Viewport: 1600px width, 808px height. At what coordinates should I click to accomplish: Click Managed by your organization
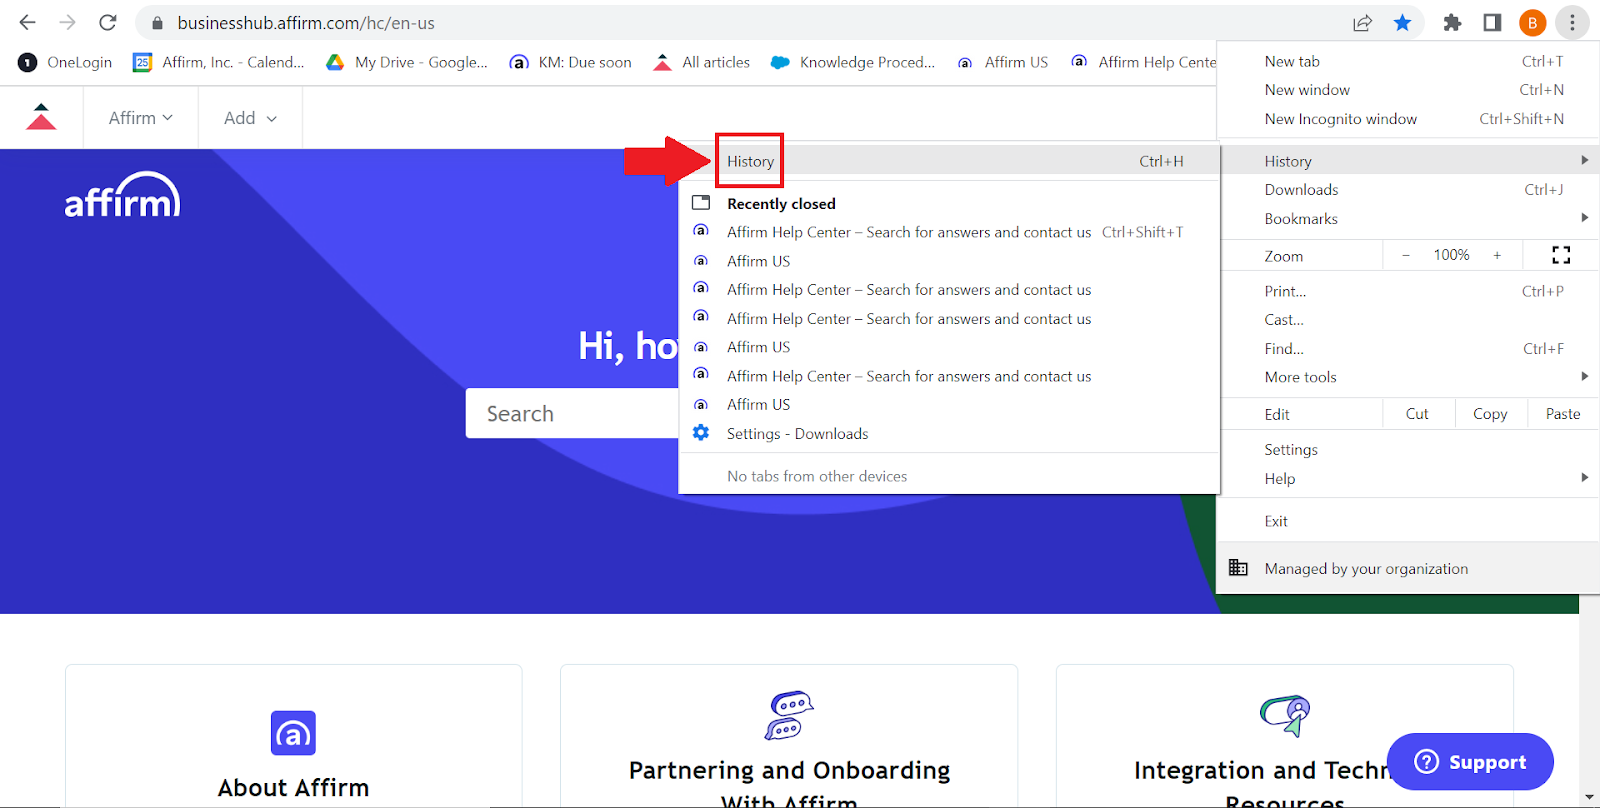tap(1408, 568)
